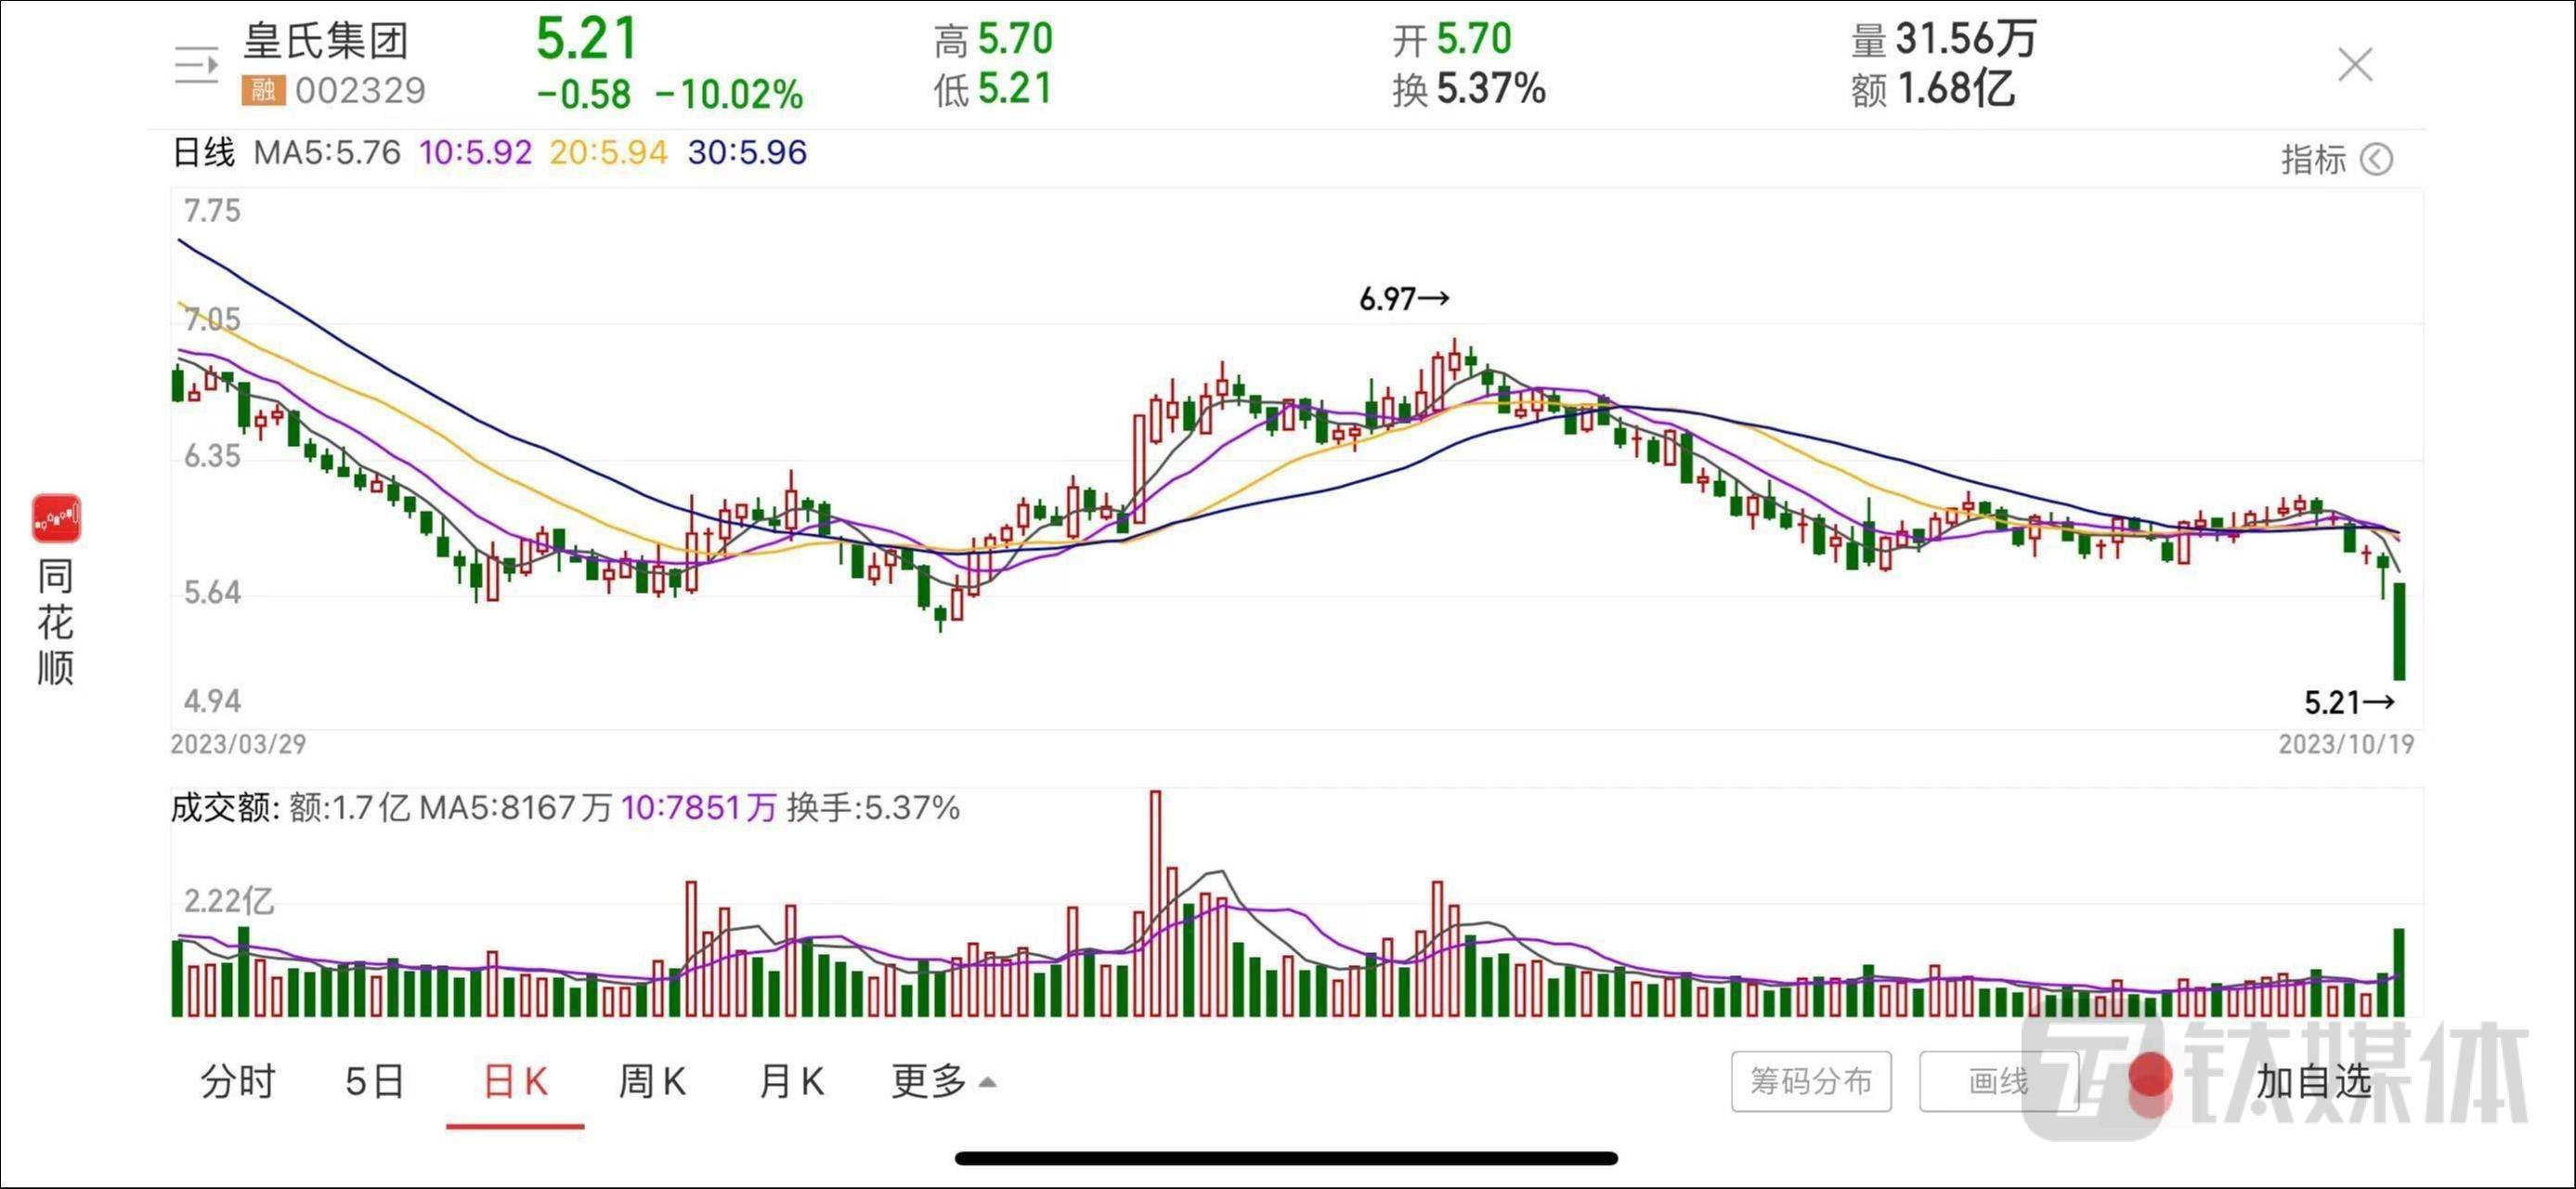The image size is (2576, 1189).
Task: Switch to the 5日 five-day tab
Action: pyautogui.click(x=374, y=1081)
